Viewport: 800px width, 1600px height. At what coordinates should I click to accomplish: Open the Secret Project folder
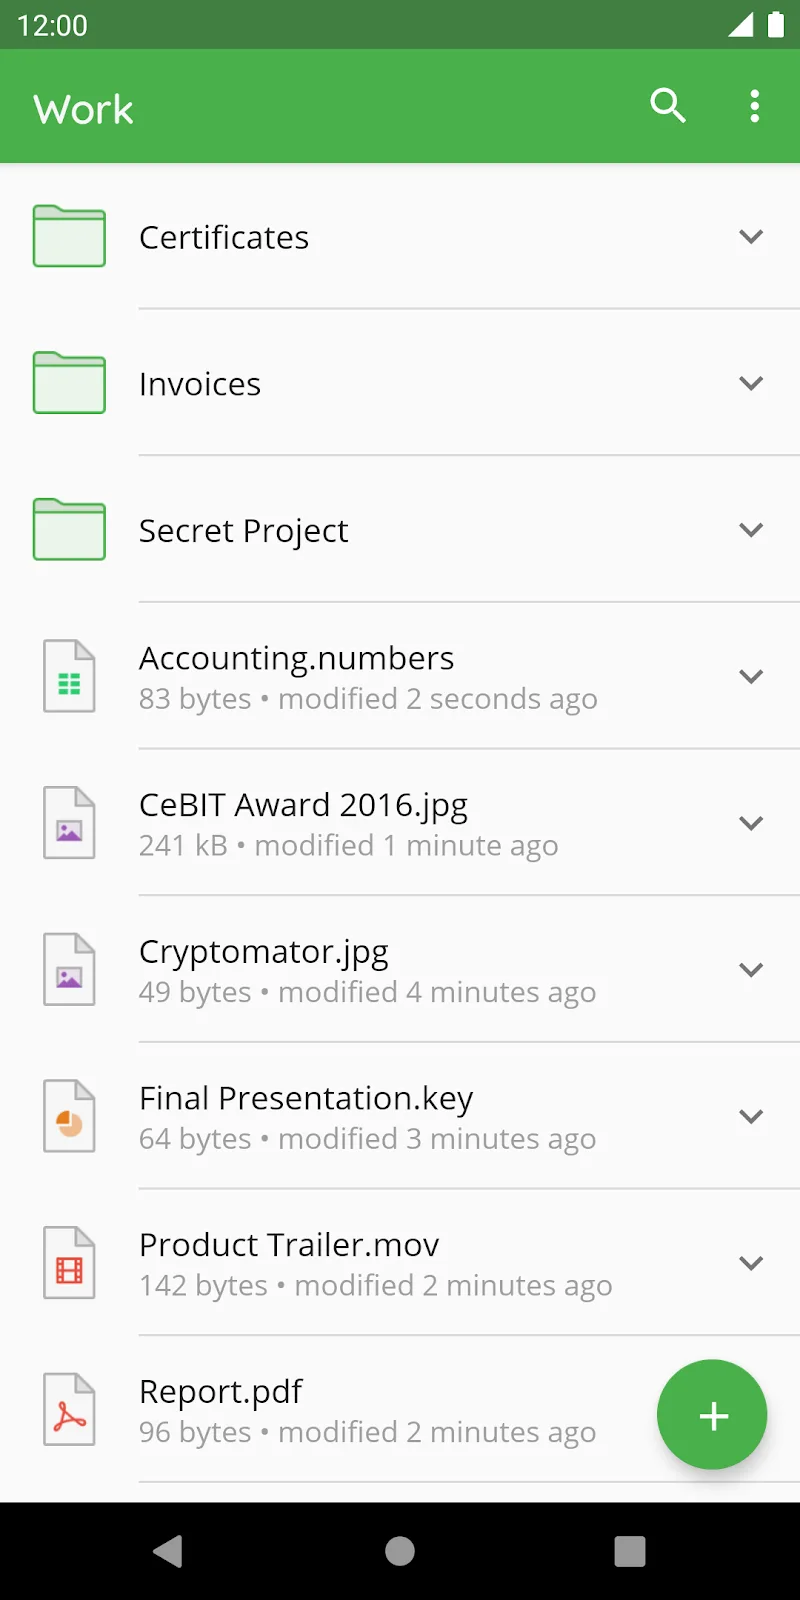click(x=243, y=531)
